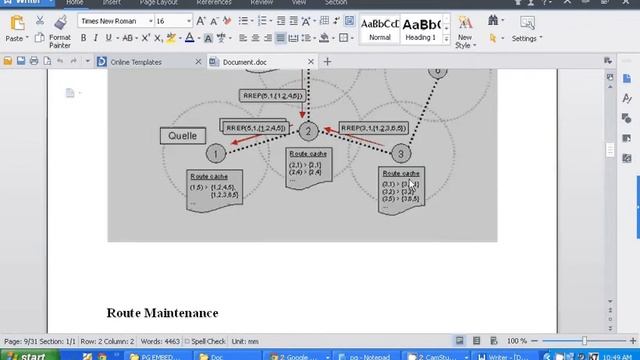
Task: Open the Settings dropdown arrow
Action: (541, 38)
